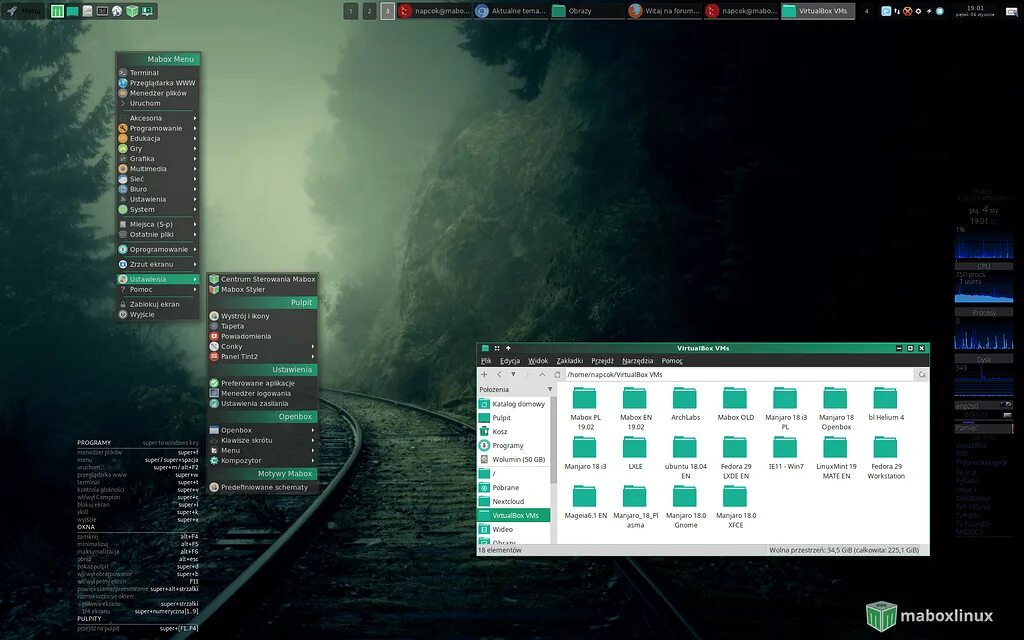The width and height of the screenshot is (1024, 640).
Task: Select Zablokuj ekran in Mabox Menu
Action: pyautogui.click(x=157, y=304)
